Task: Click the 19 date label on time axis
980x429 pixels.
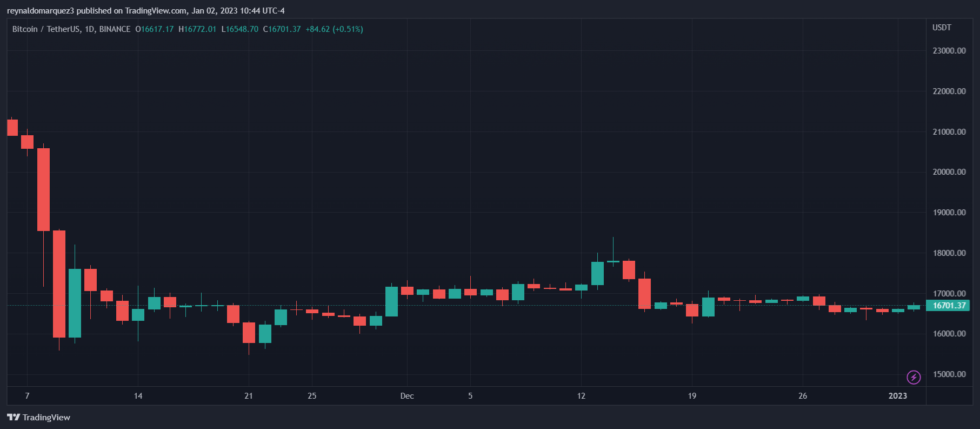Action: [x=692, y=396]
